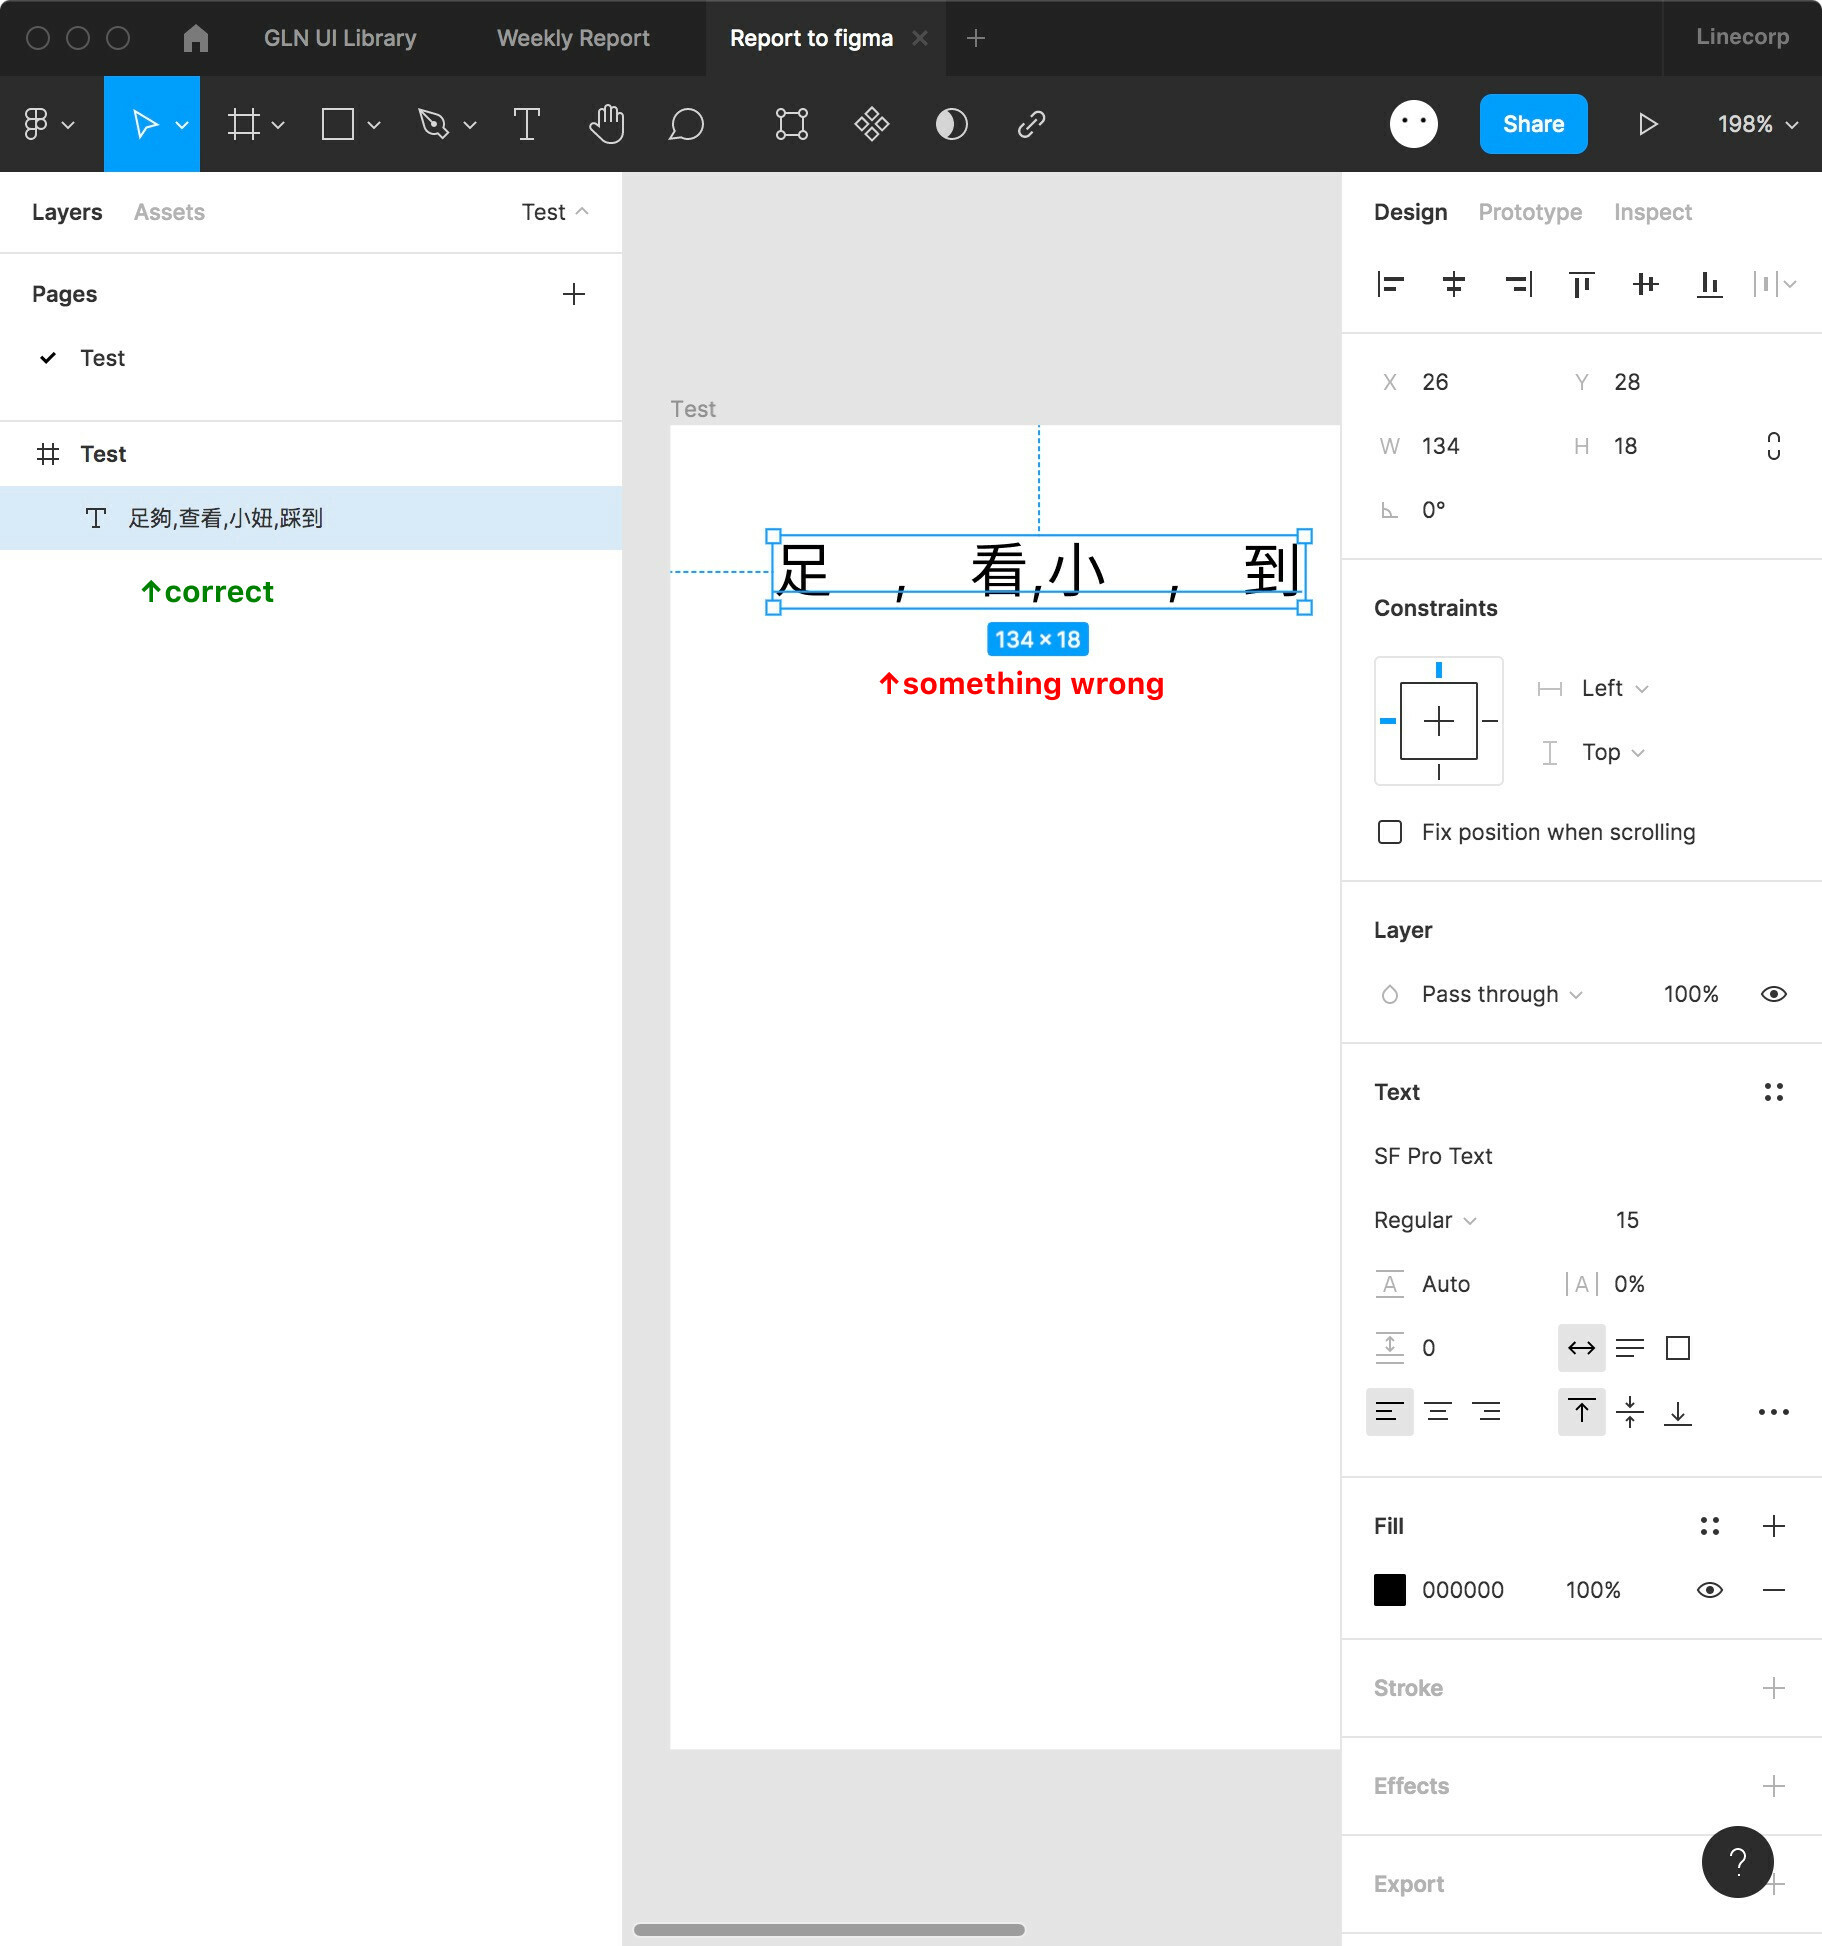Select the Comment tool

point(687,124)
